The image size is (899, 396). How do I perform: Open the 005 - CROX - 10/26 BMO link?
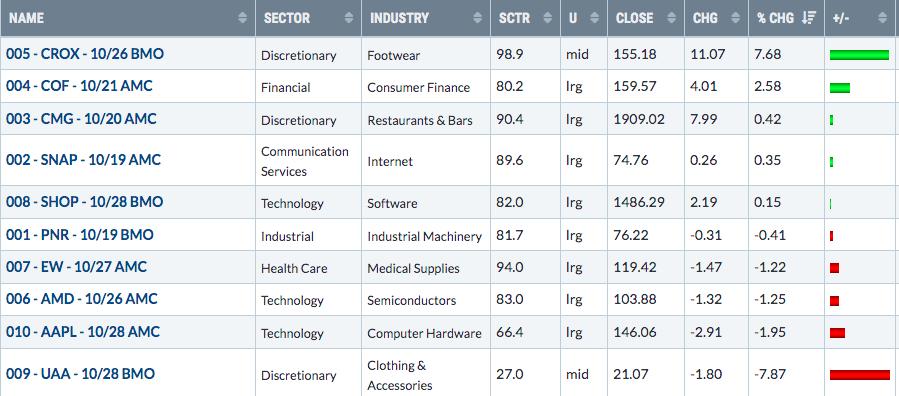click(85, 54)
